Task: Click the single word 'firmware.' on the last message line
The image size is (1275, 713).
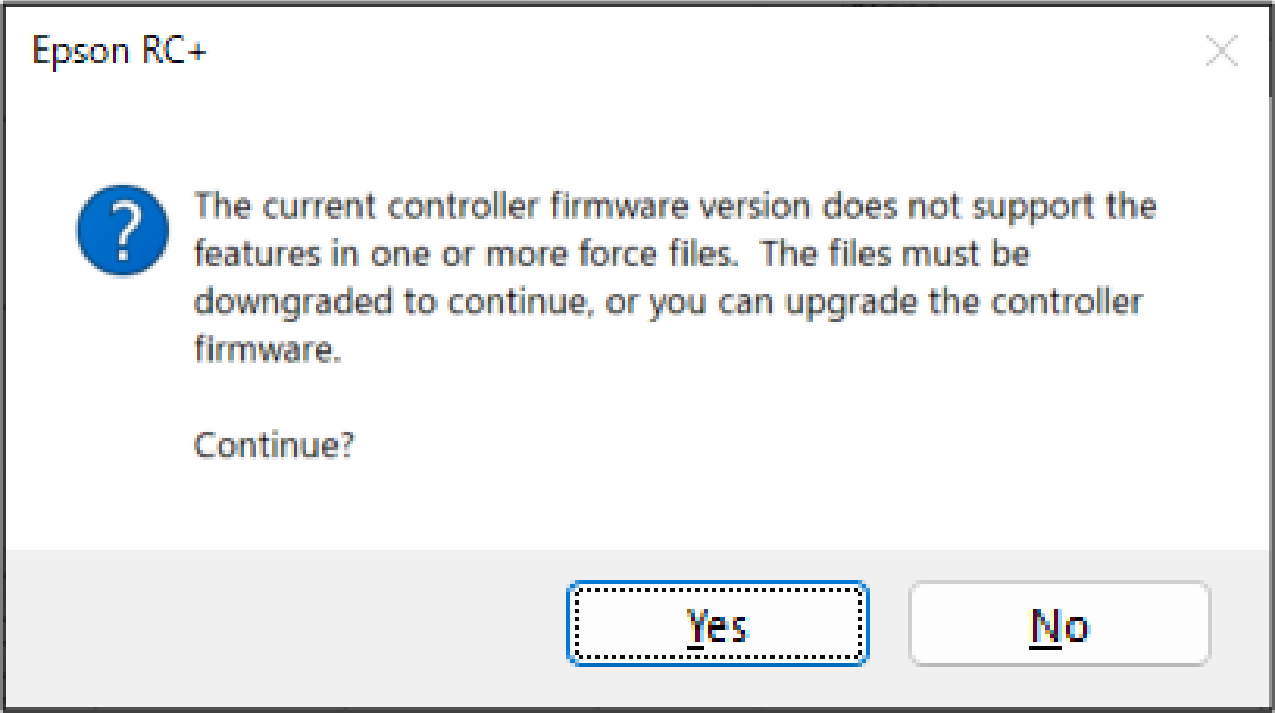Action: pyautogui.click(x=267, y=350)
